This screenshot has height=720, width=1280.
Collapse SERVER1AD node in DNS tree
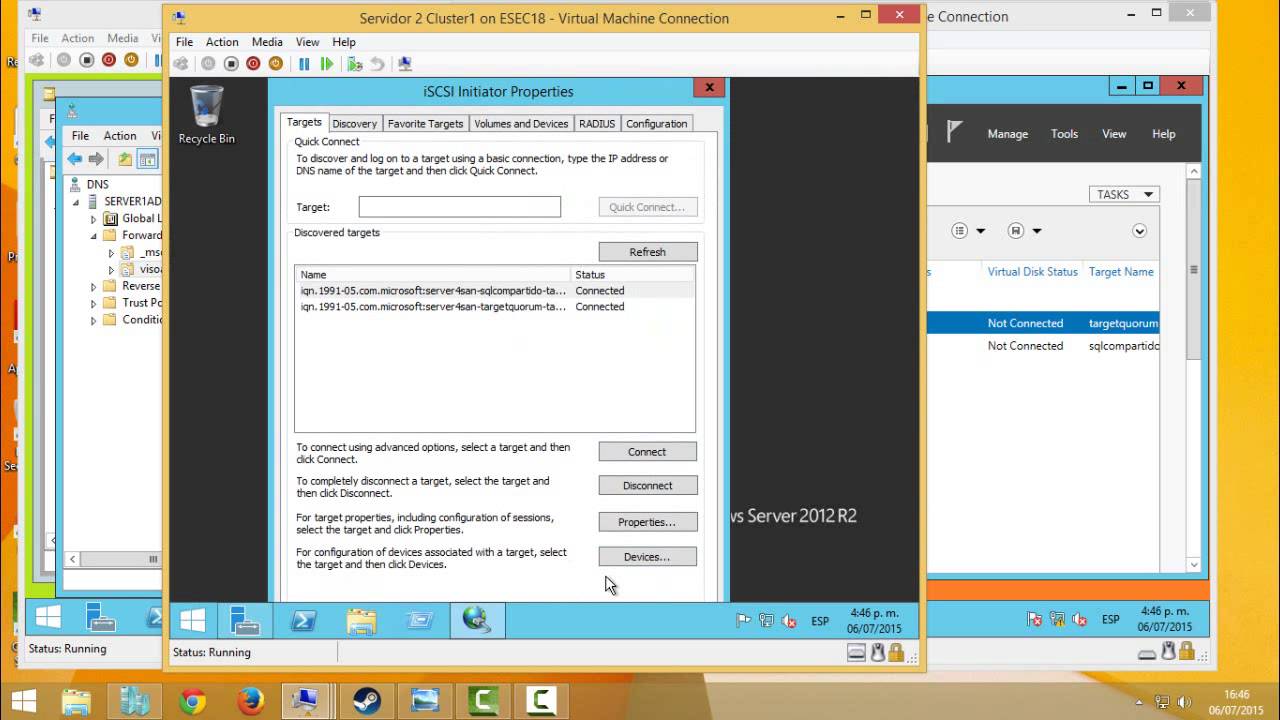coord(76,202)
